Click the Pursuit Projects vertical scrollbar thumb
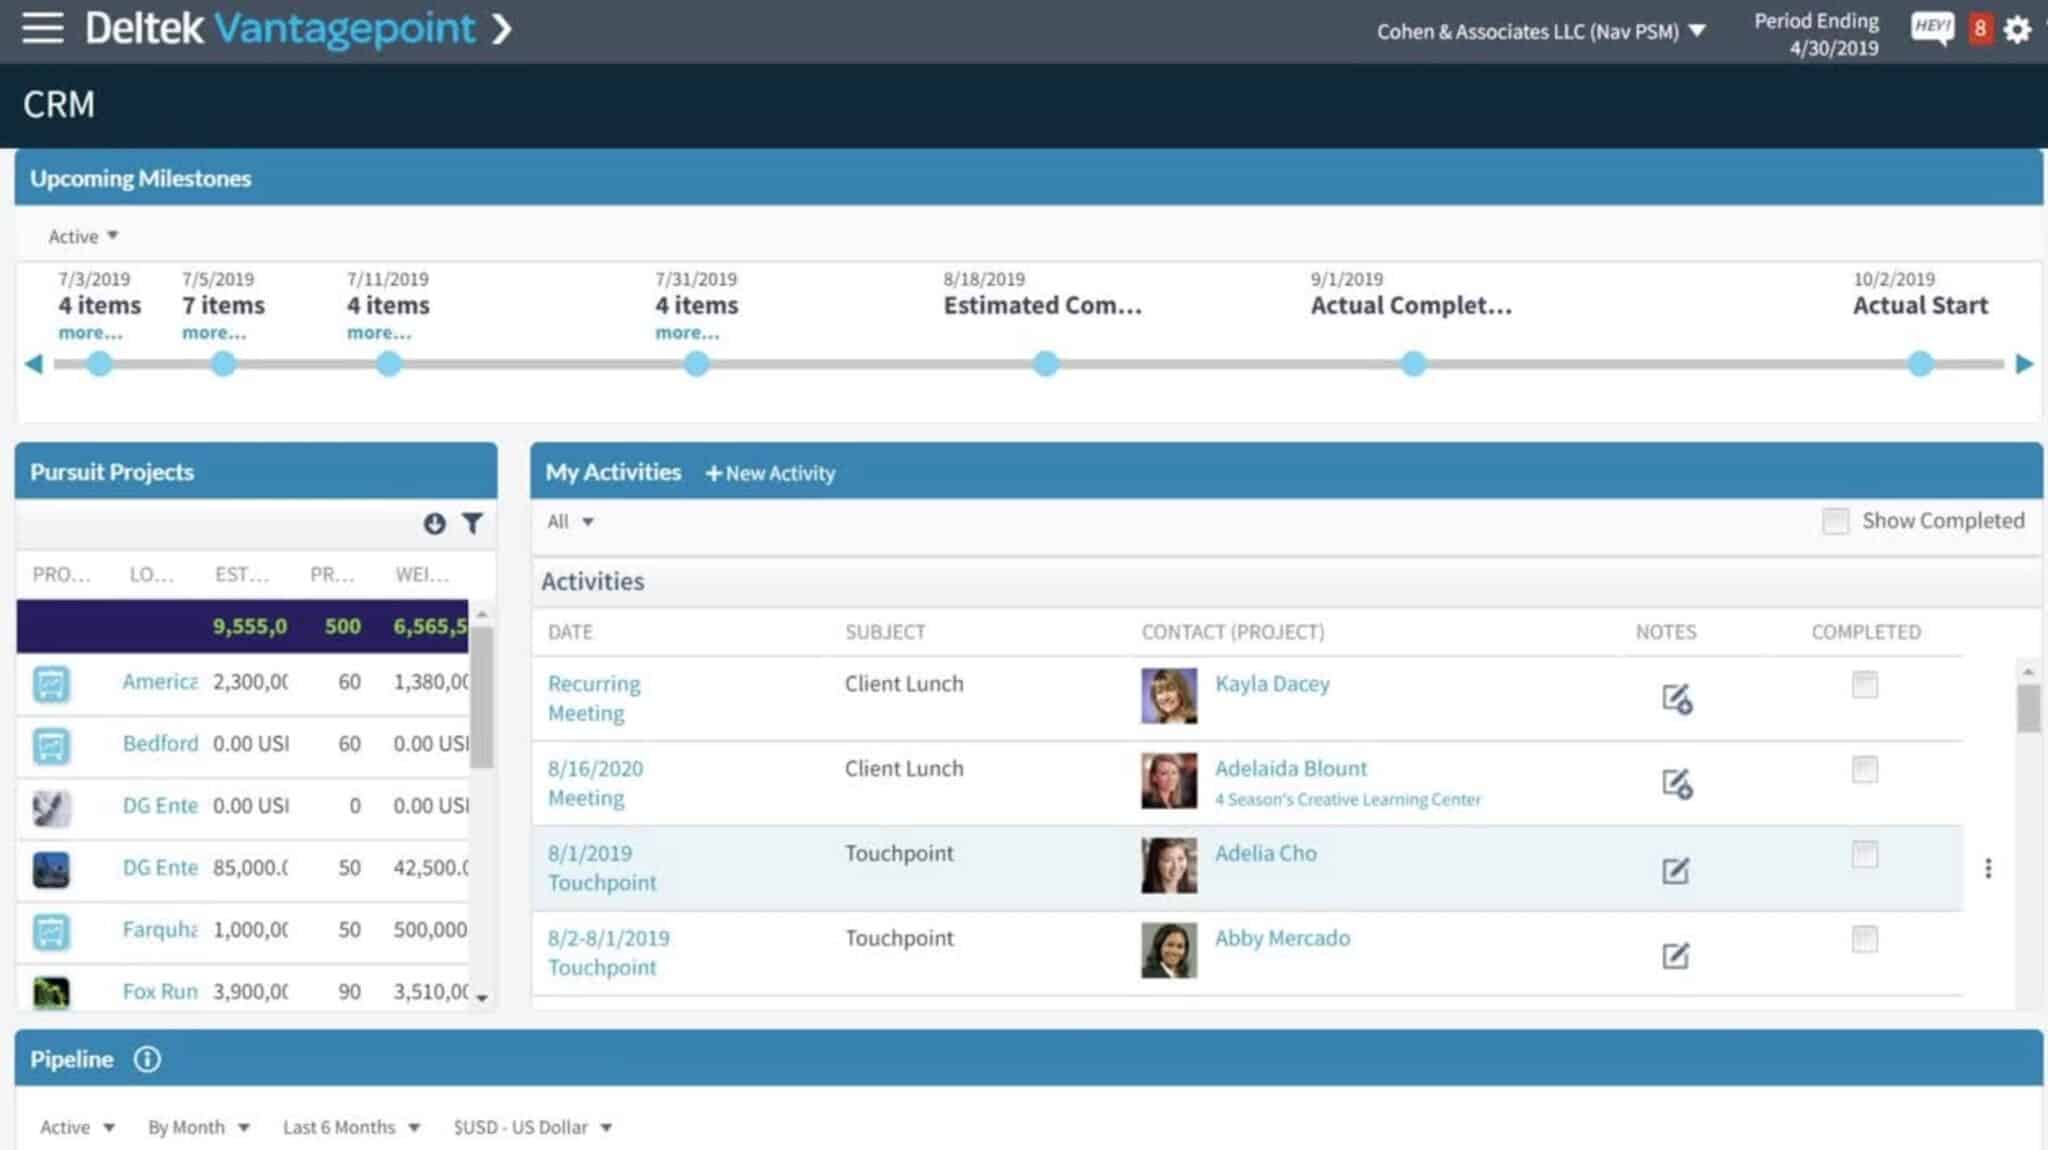2048x1150 pixels. pyautogui.click(x=482, y=697)
